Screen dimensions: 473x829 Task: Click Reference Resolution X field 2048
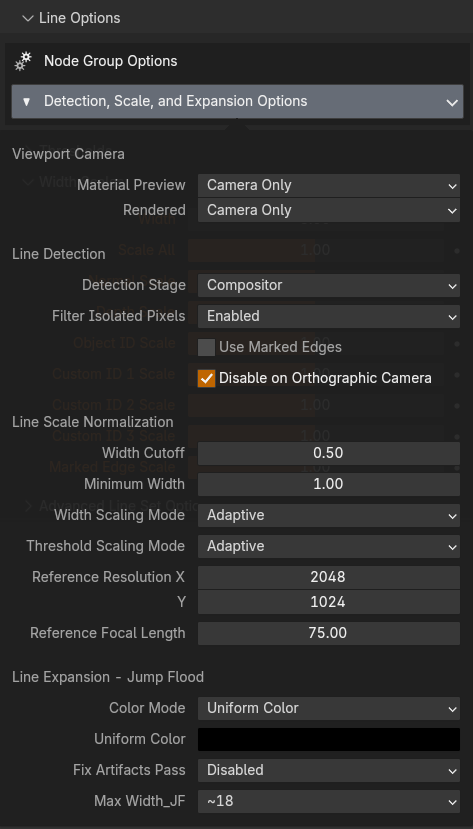point(329,577)
